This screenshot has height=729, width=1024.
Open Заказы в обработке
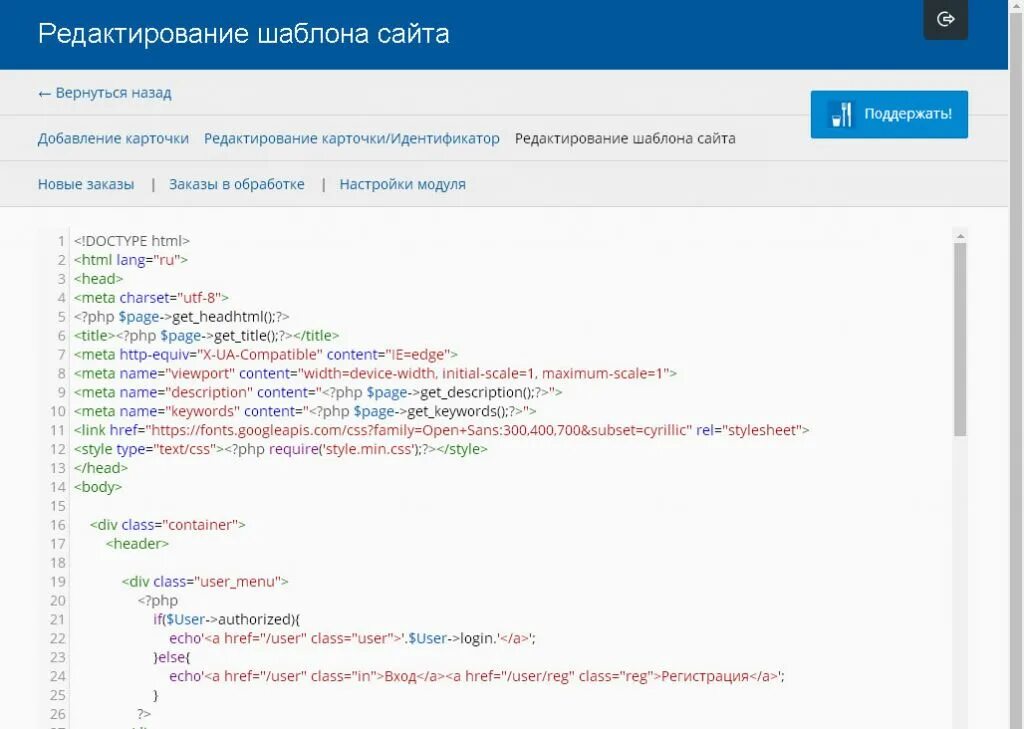click(x=237, y=184)
